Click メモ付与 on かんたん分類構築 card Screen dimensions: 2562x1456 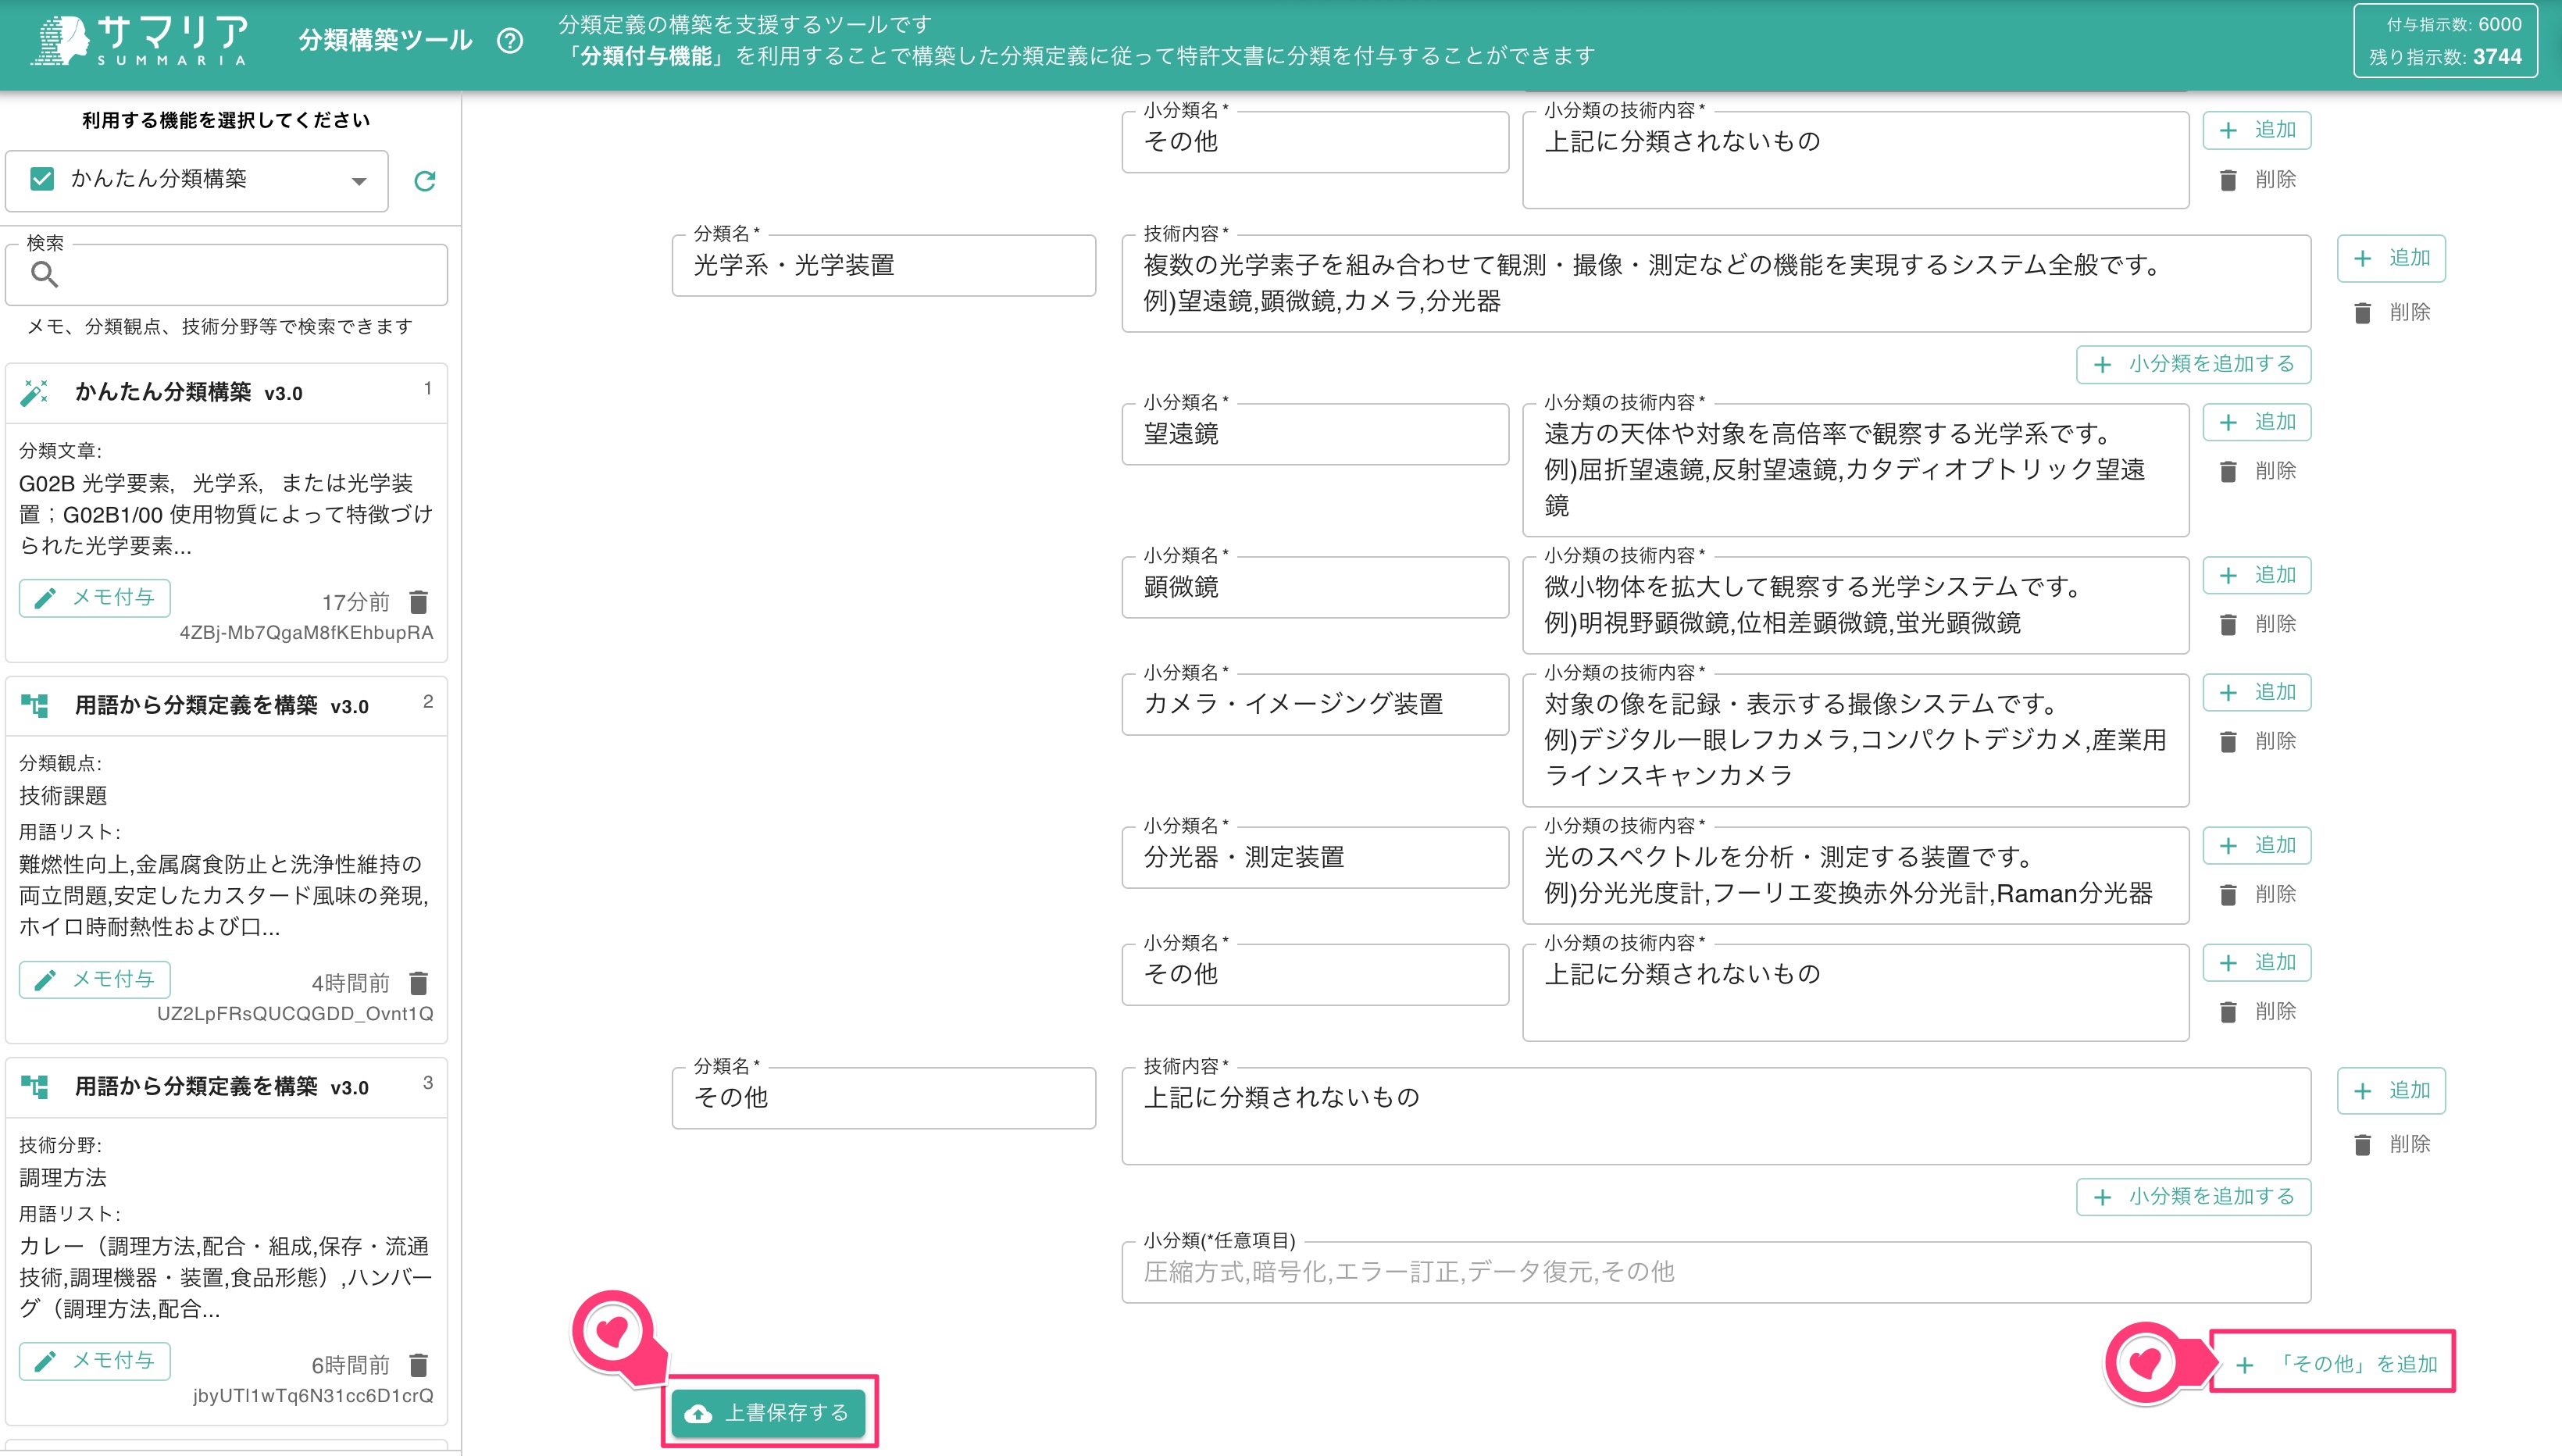pyautogui.click(x=95, y=598)
